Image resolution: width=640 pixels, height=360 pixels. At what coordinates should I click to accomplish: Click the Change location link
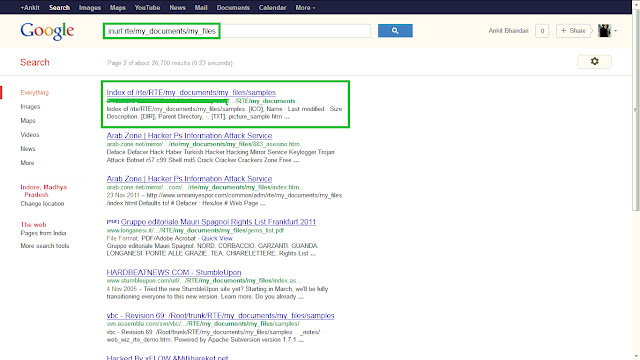(42, 204)
